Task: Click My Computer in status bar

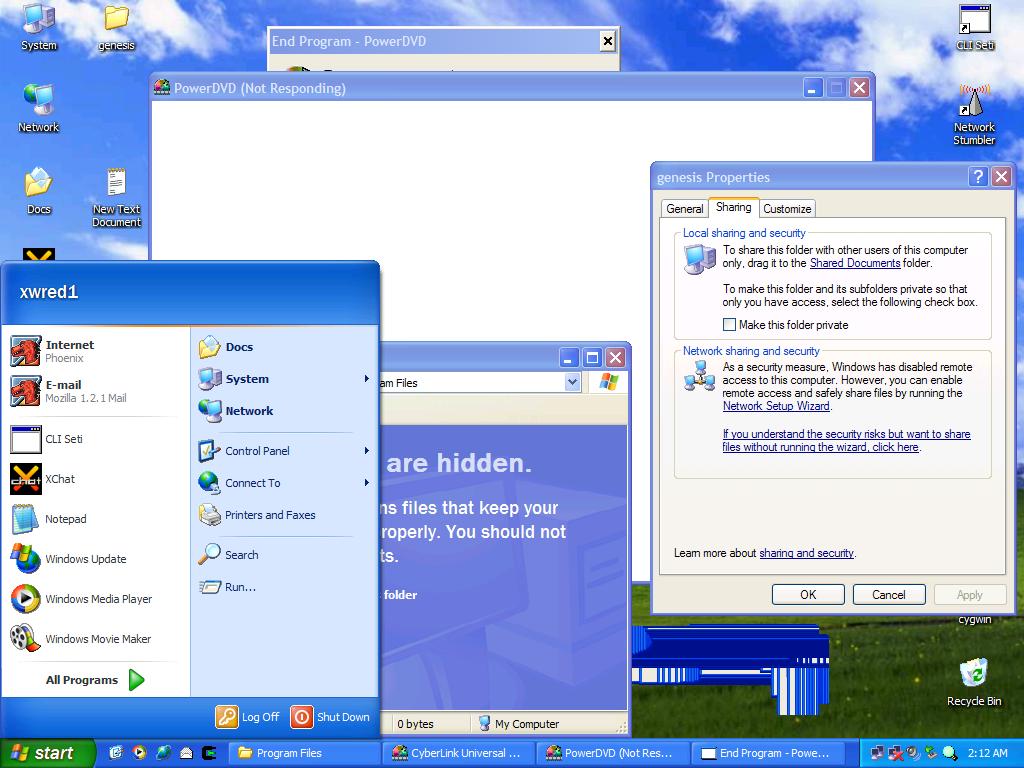Action: 519,724
